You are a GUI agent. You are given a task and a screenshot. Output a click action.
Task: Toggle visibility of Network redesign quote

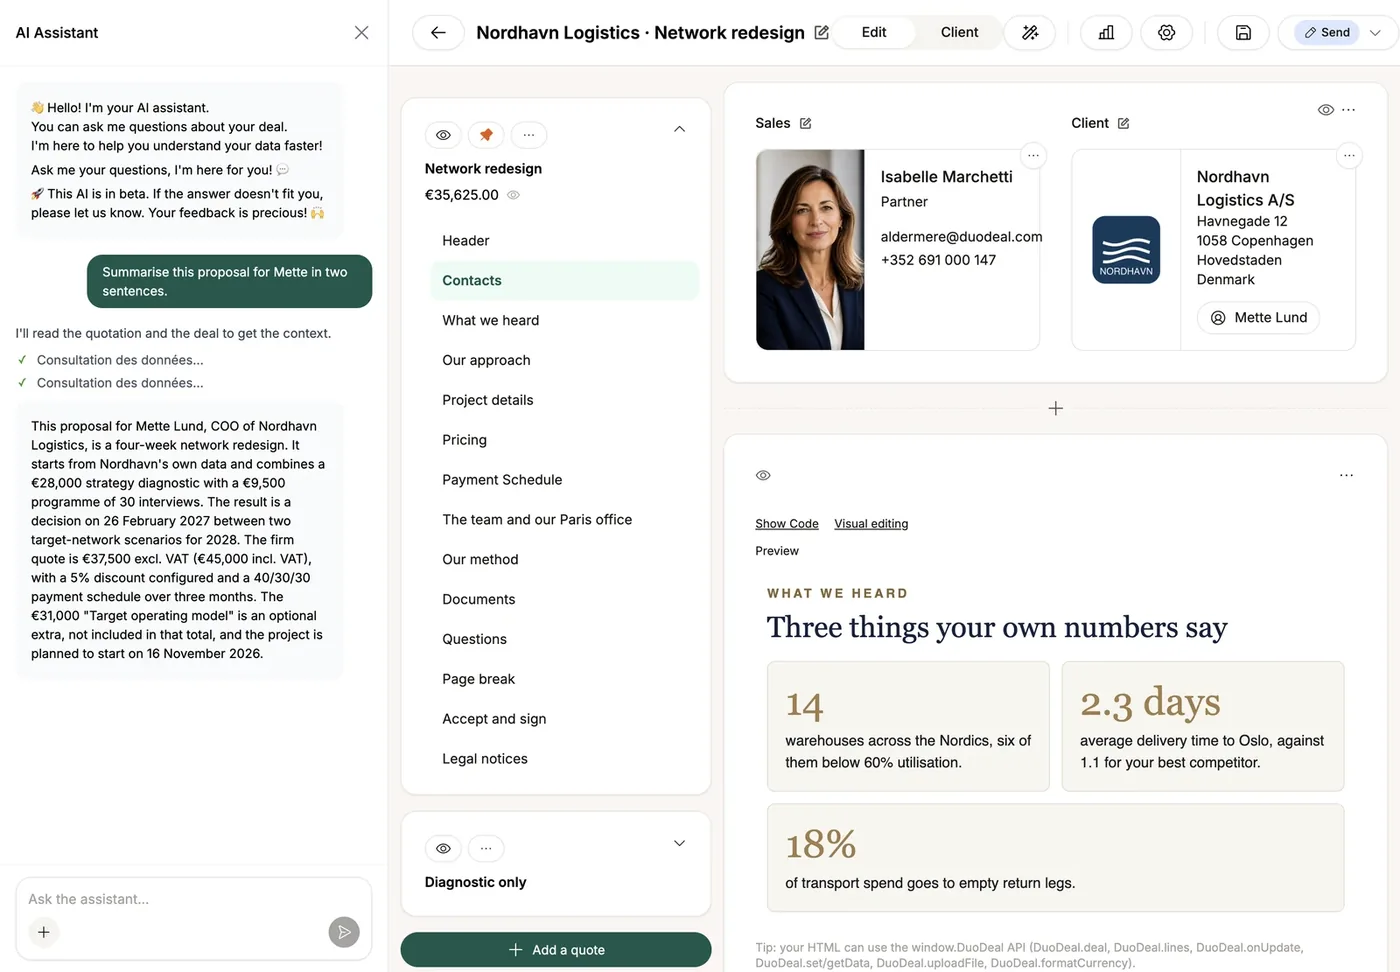pyautogui.click(x=443, y=135)
